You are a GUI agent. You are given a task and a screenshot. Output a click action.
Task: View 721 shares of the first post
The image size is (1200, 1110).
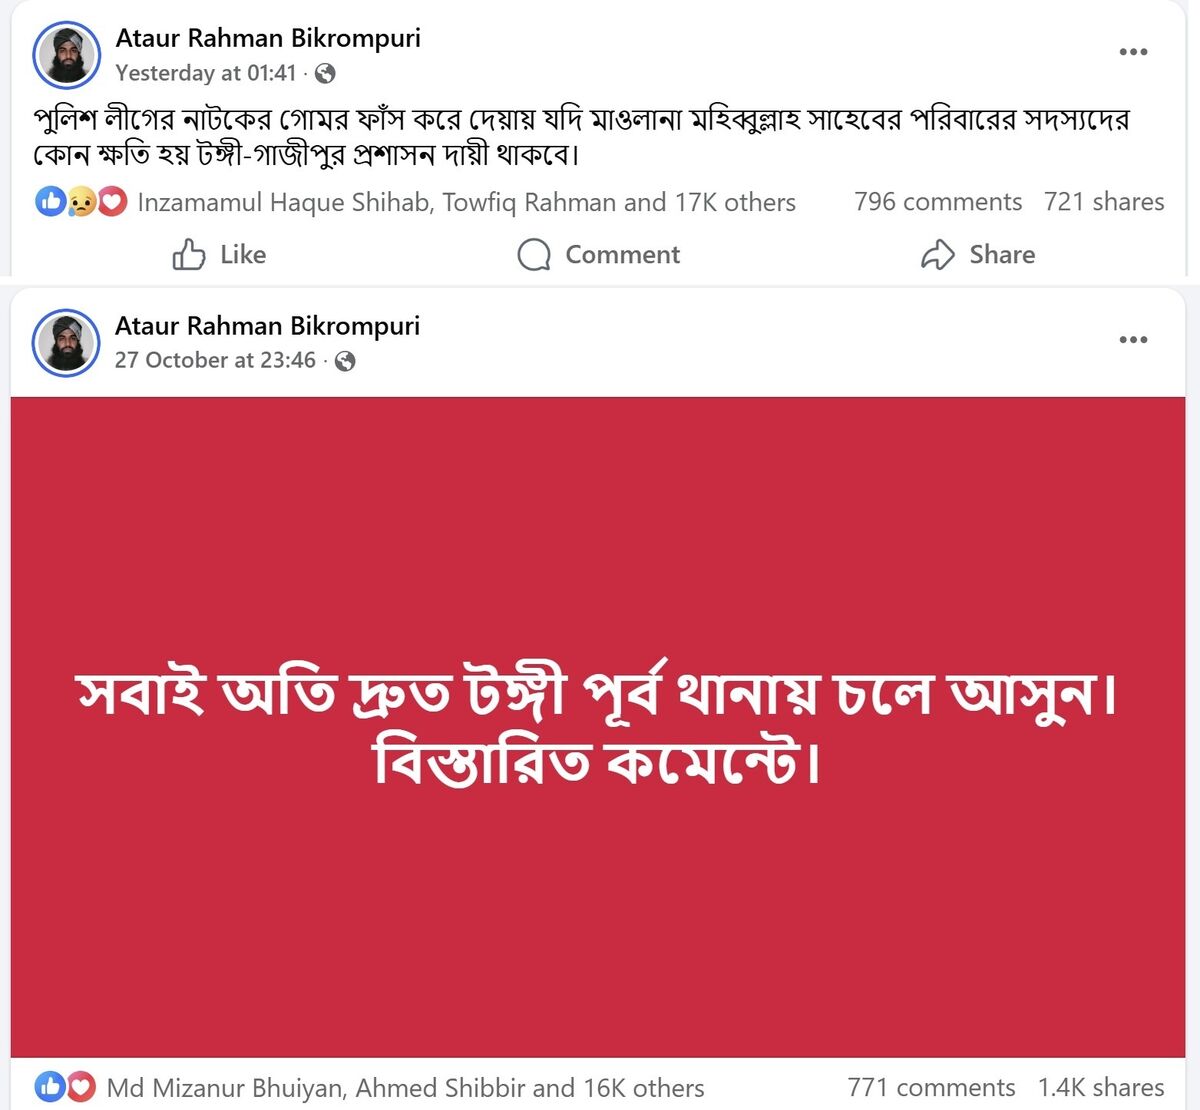point(1104,202)
